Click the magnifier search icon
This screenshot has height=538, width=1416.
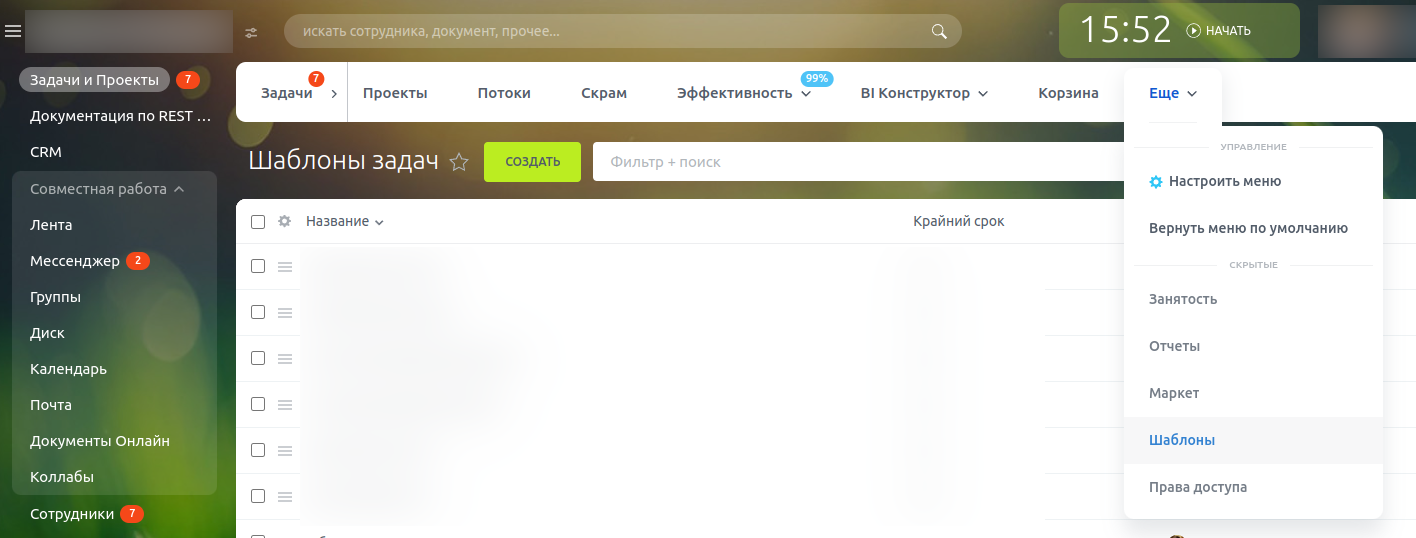pyautogui.click(x=939, y=31)
